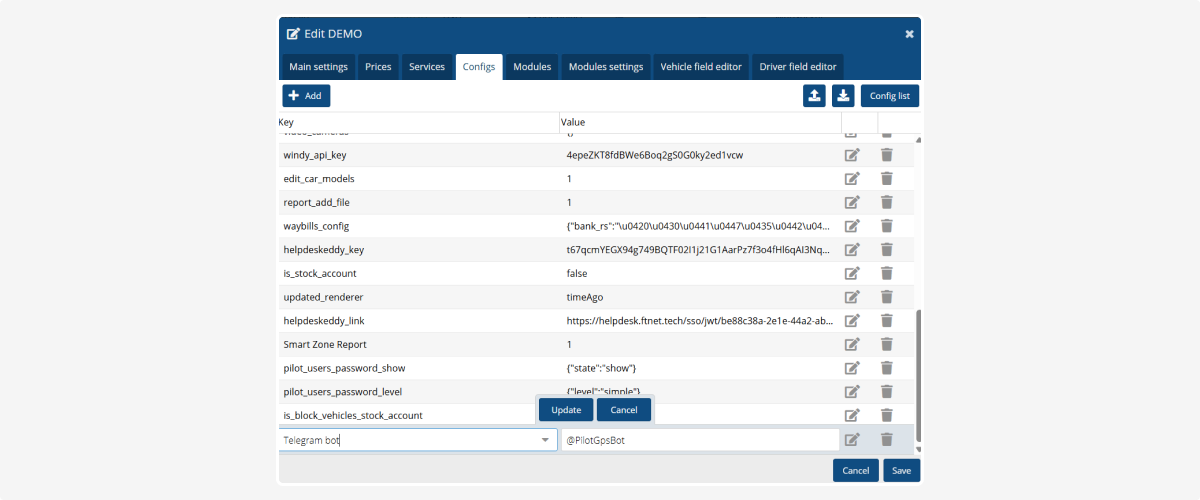The height and width of the screenshot is (500, 1200).
Task: Open the Telegram bot key dropdown
Action: pos(545,440)
